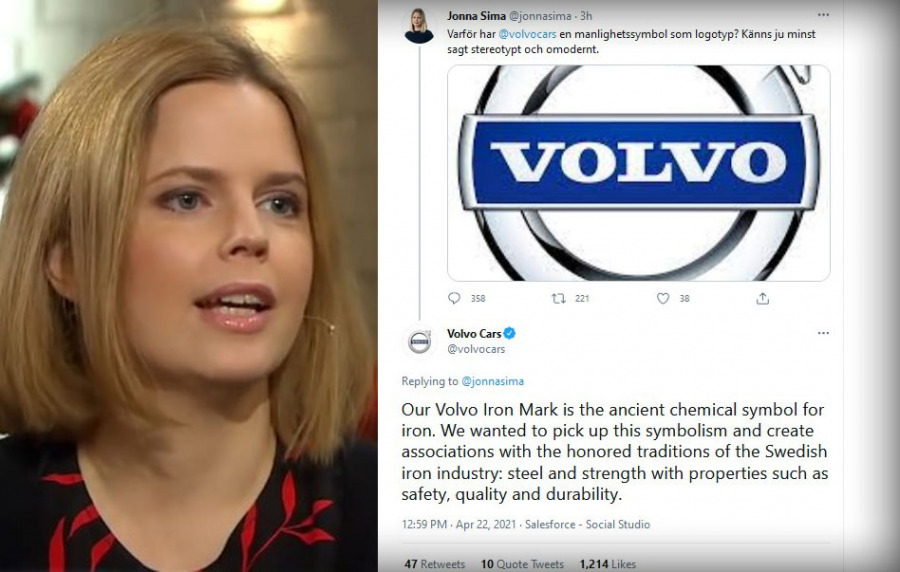Open the Volvo Cars profile avatar
The width and height of the screenshot is (900, 572).
click(x=420, y=341)
